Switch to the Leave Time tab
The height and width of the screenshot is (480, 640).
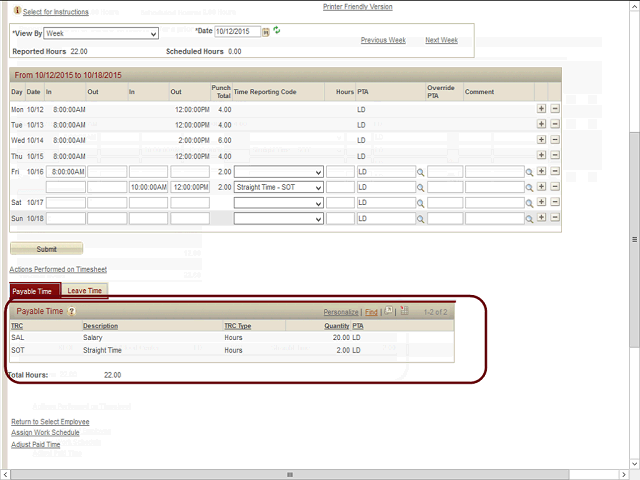[85, 291]
